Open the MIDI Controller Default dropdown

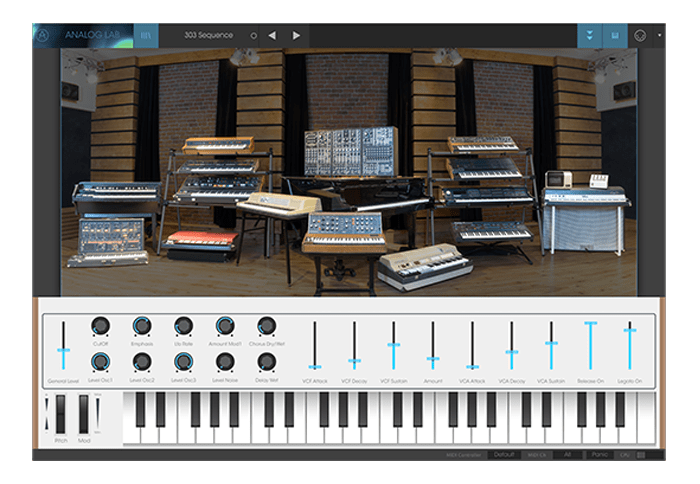(x=504, y=455)
